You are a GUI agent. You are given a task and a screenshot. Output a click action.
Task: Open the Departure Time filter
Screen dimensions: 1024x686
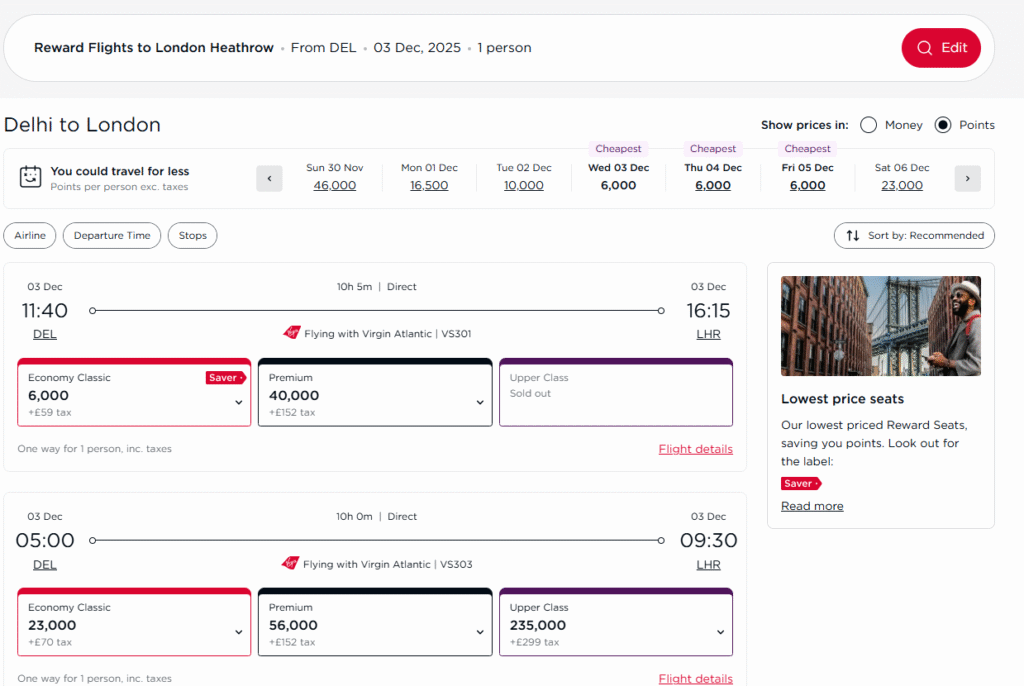click(x=112, y=236)
